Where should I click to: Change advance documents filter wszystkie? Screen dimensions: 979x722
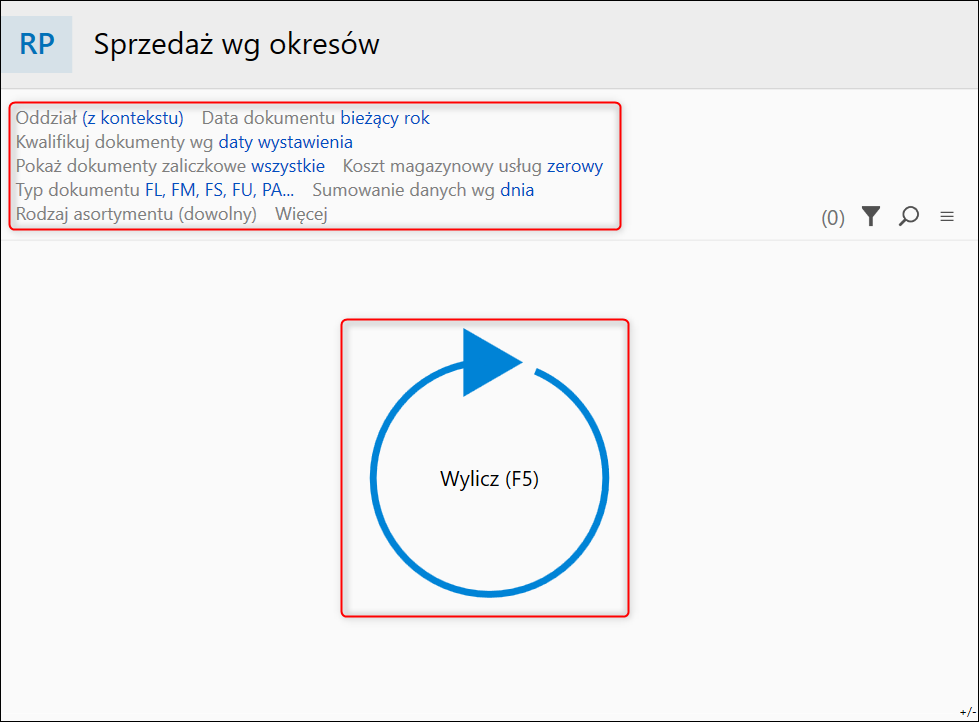point(288,166)
